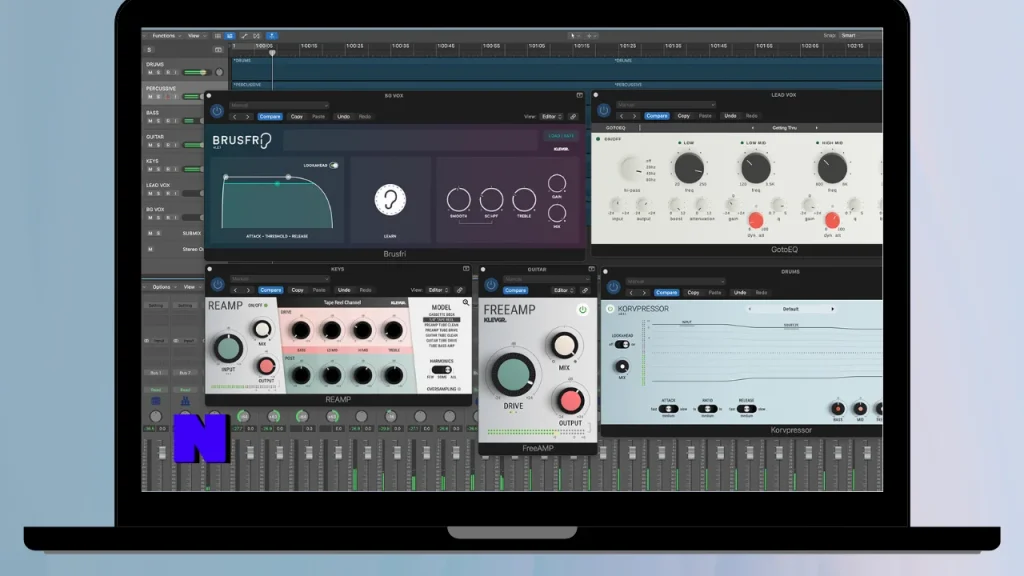Click the highlighted grid icon in tracks toolbar
Viewport: 1024px width, 576px height.
230,36
